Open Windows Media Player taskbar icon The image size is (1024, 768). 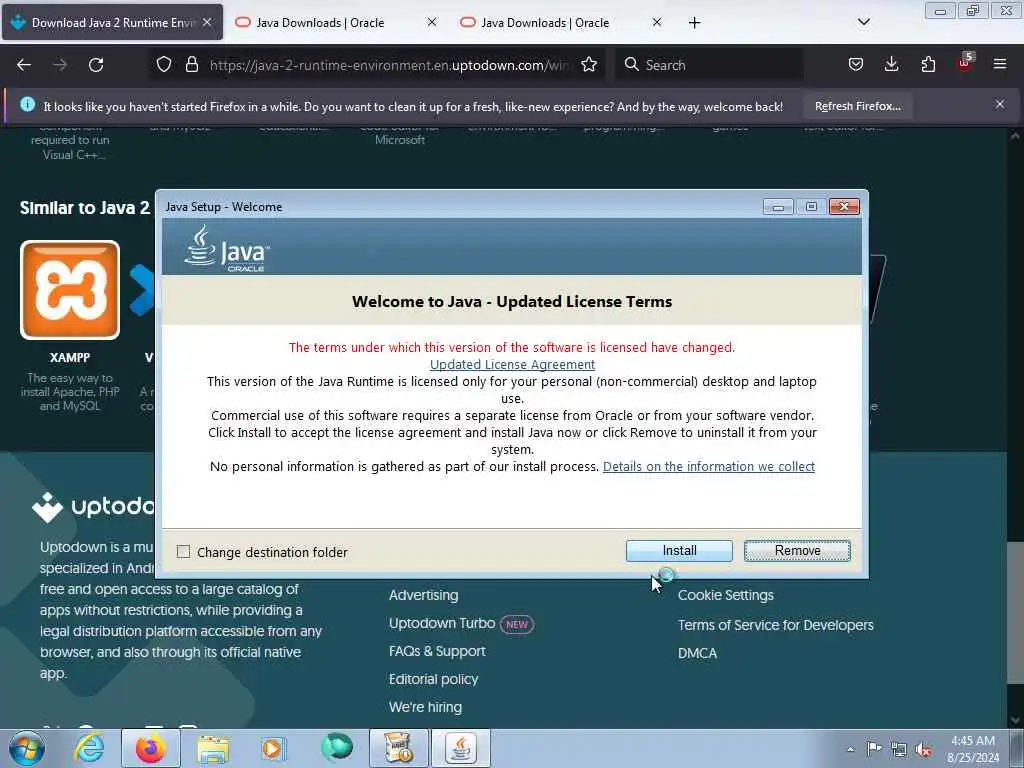click(273, 748)
